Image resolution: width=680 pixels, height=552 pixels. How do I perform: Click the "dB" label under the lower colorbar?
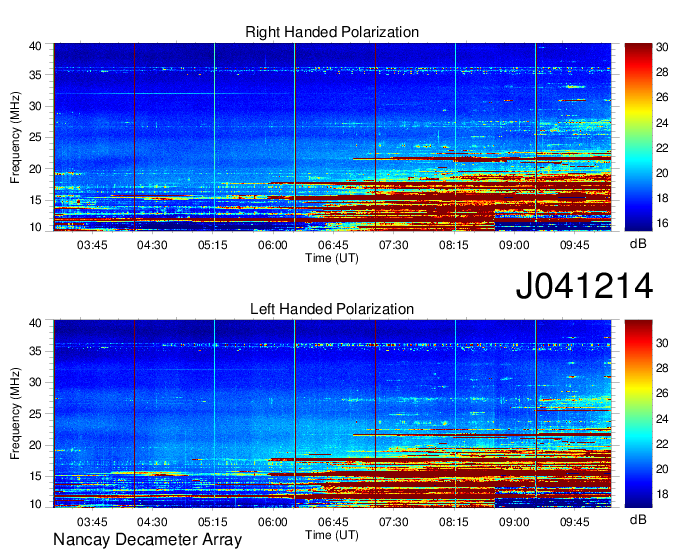[638, 519]
